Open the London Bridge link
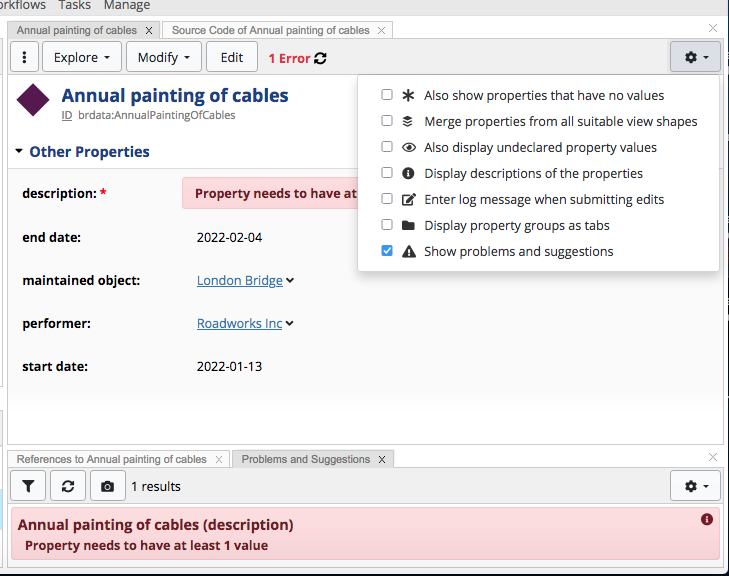This screenshot has height=576, width=729. [x=239, y=281]
